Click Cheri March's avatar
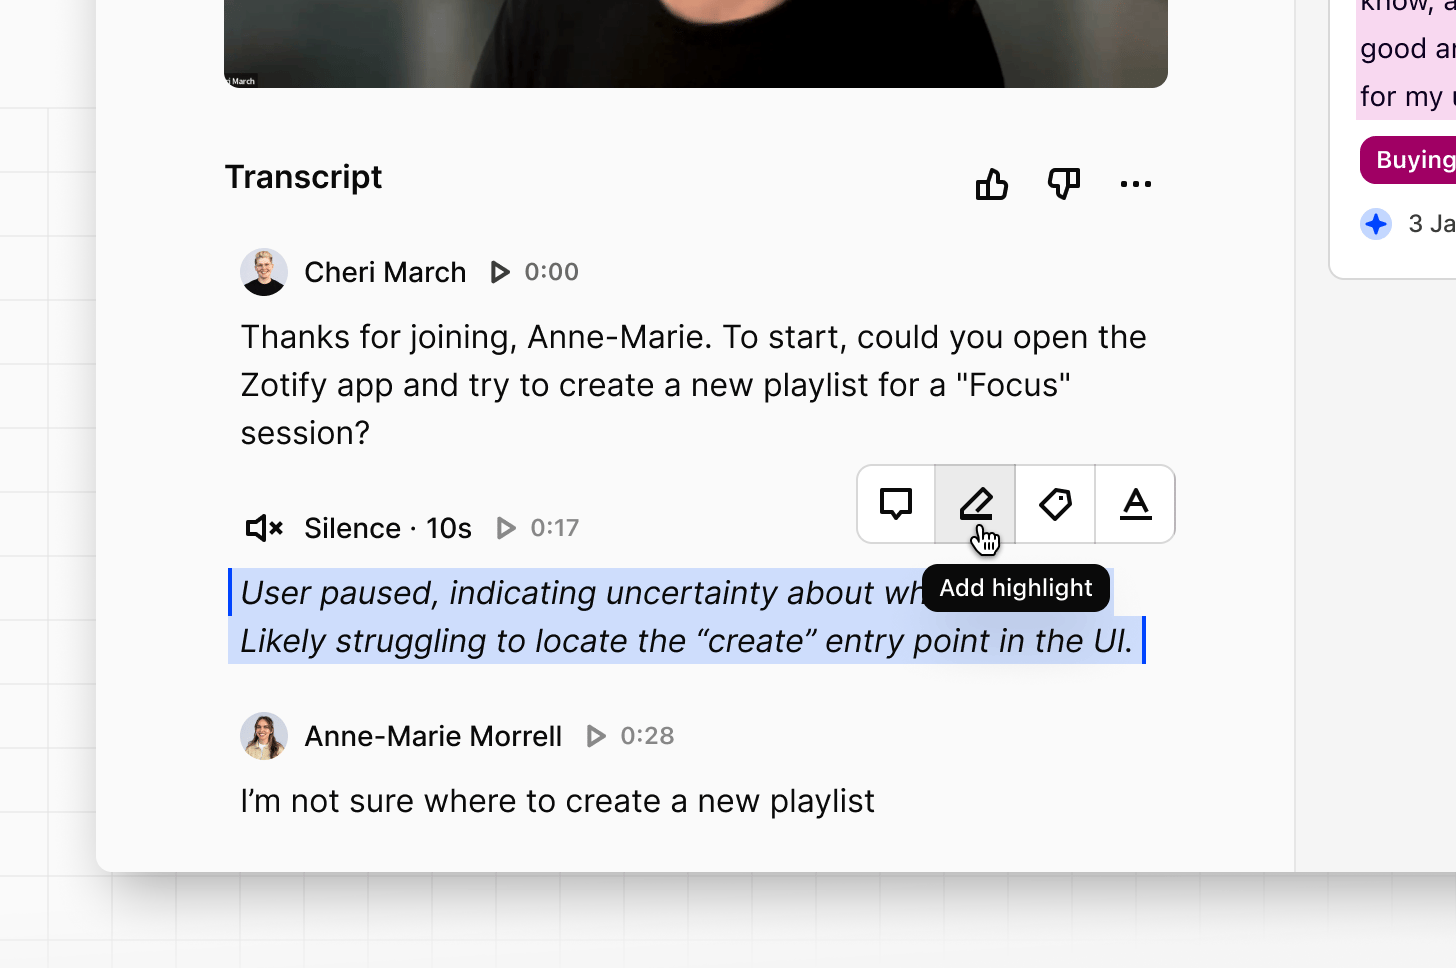This screenshot has height=968, width=1456. click(264, 272)
